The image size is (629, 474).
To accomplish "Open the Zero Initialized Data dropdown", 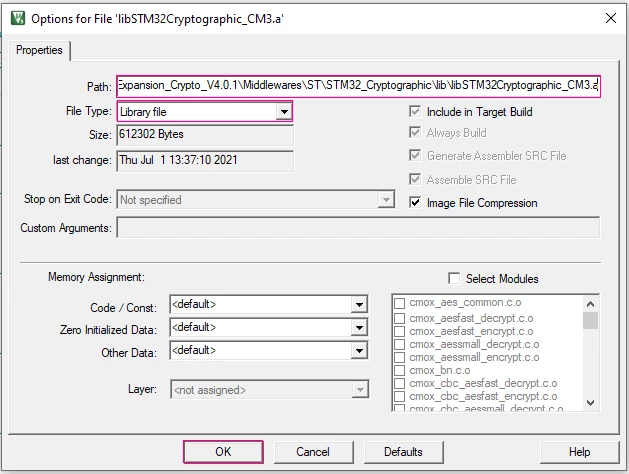I will point(359,328).
